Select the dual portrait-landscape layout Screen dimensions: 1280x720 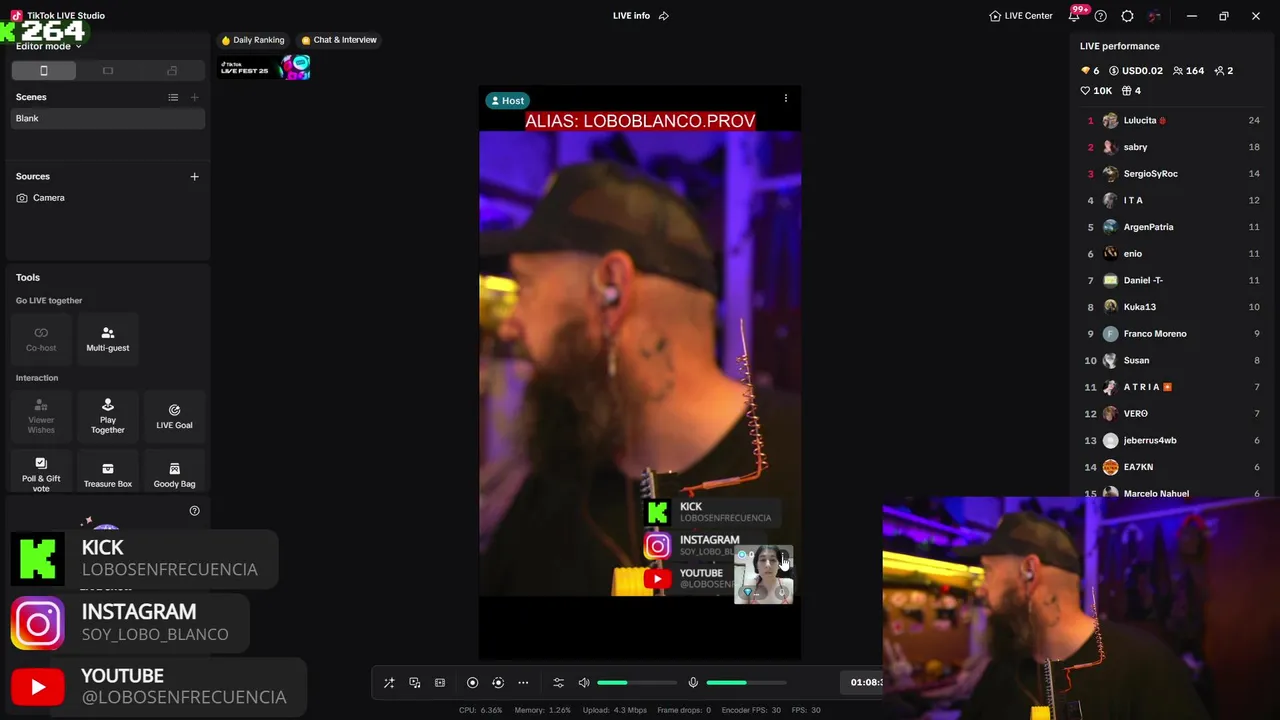click(172, 70)
